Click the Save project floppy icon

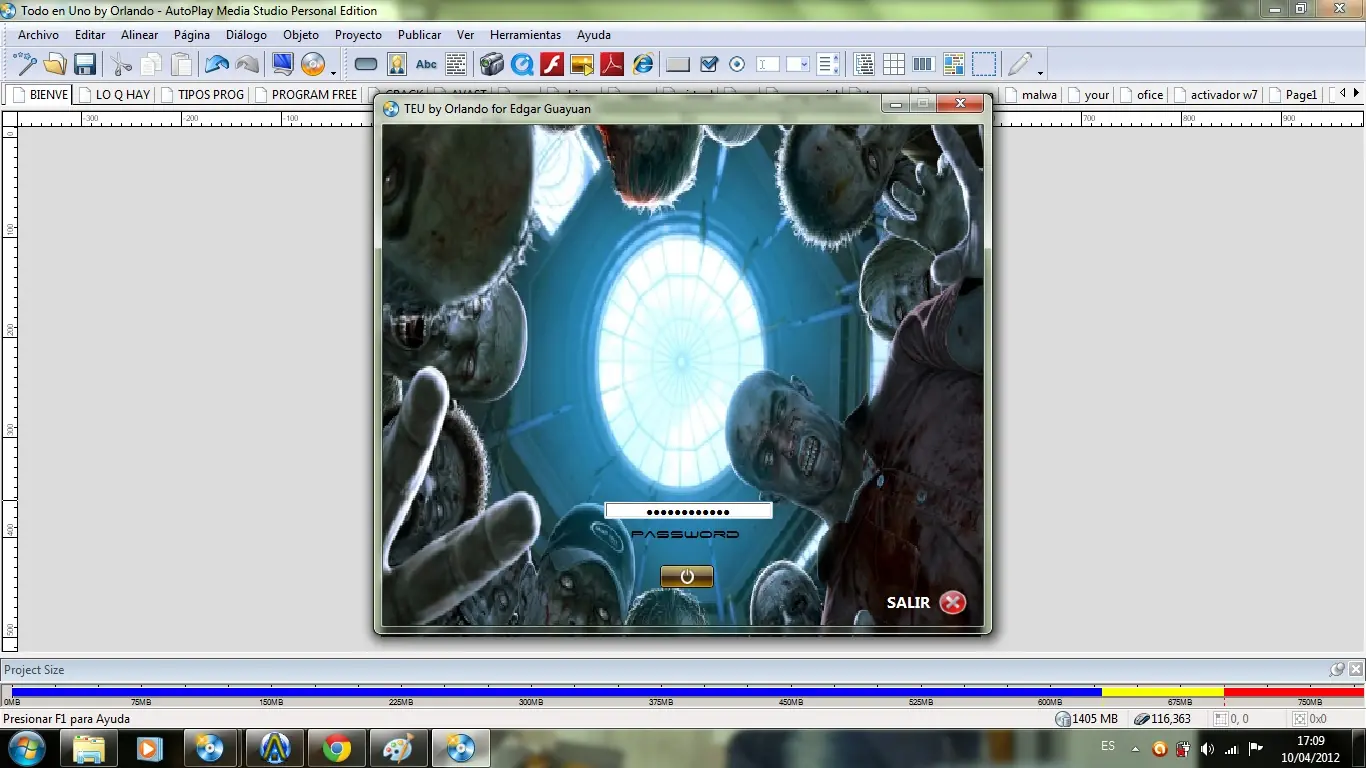[x=85, y=65]
